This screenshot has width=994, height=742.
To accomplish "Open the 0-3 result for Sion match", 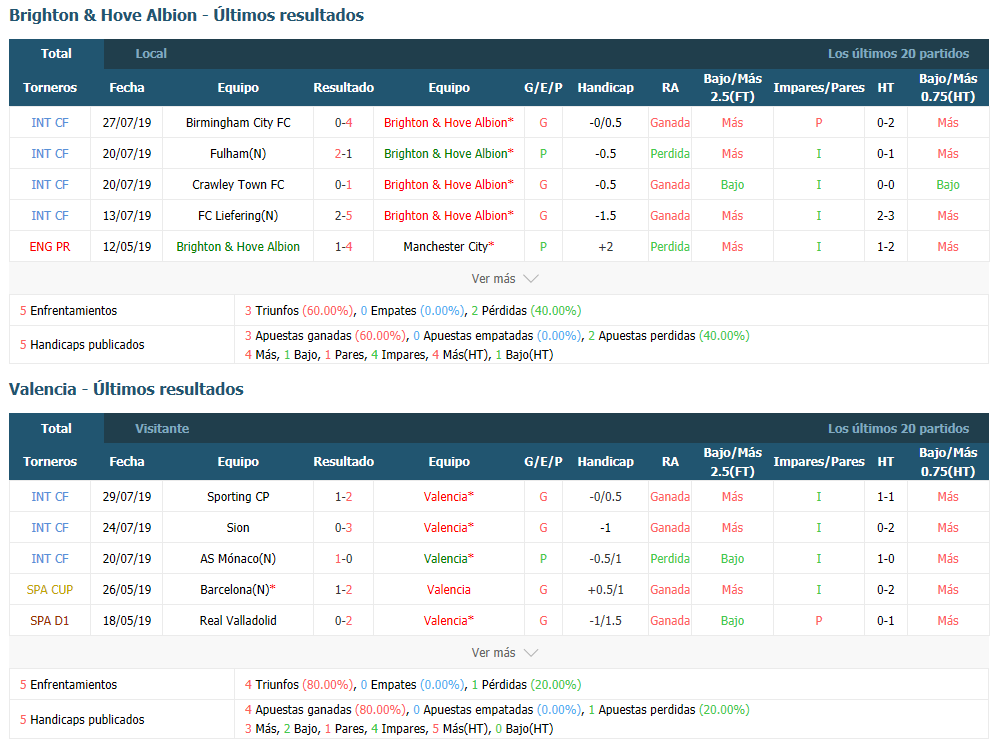I will [x=343, y=528].
